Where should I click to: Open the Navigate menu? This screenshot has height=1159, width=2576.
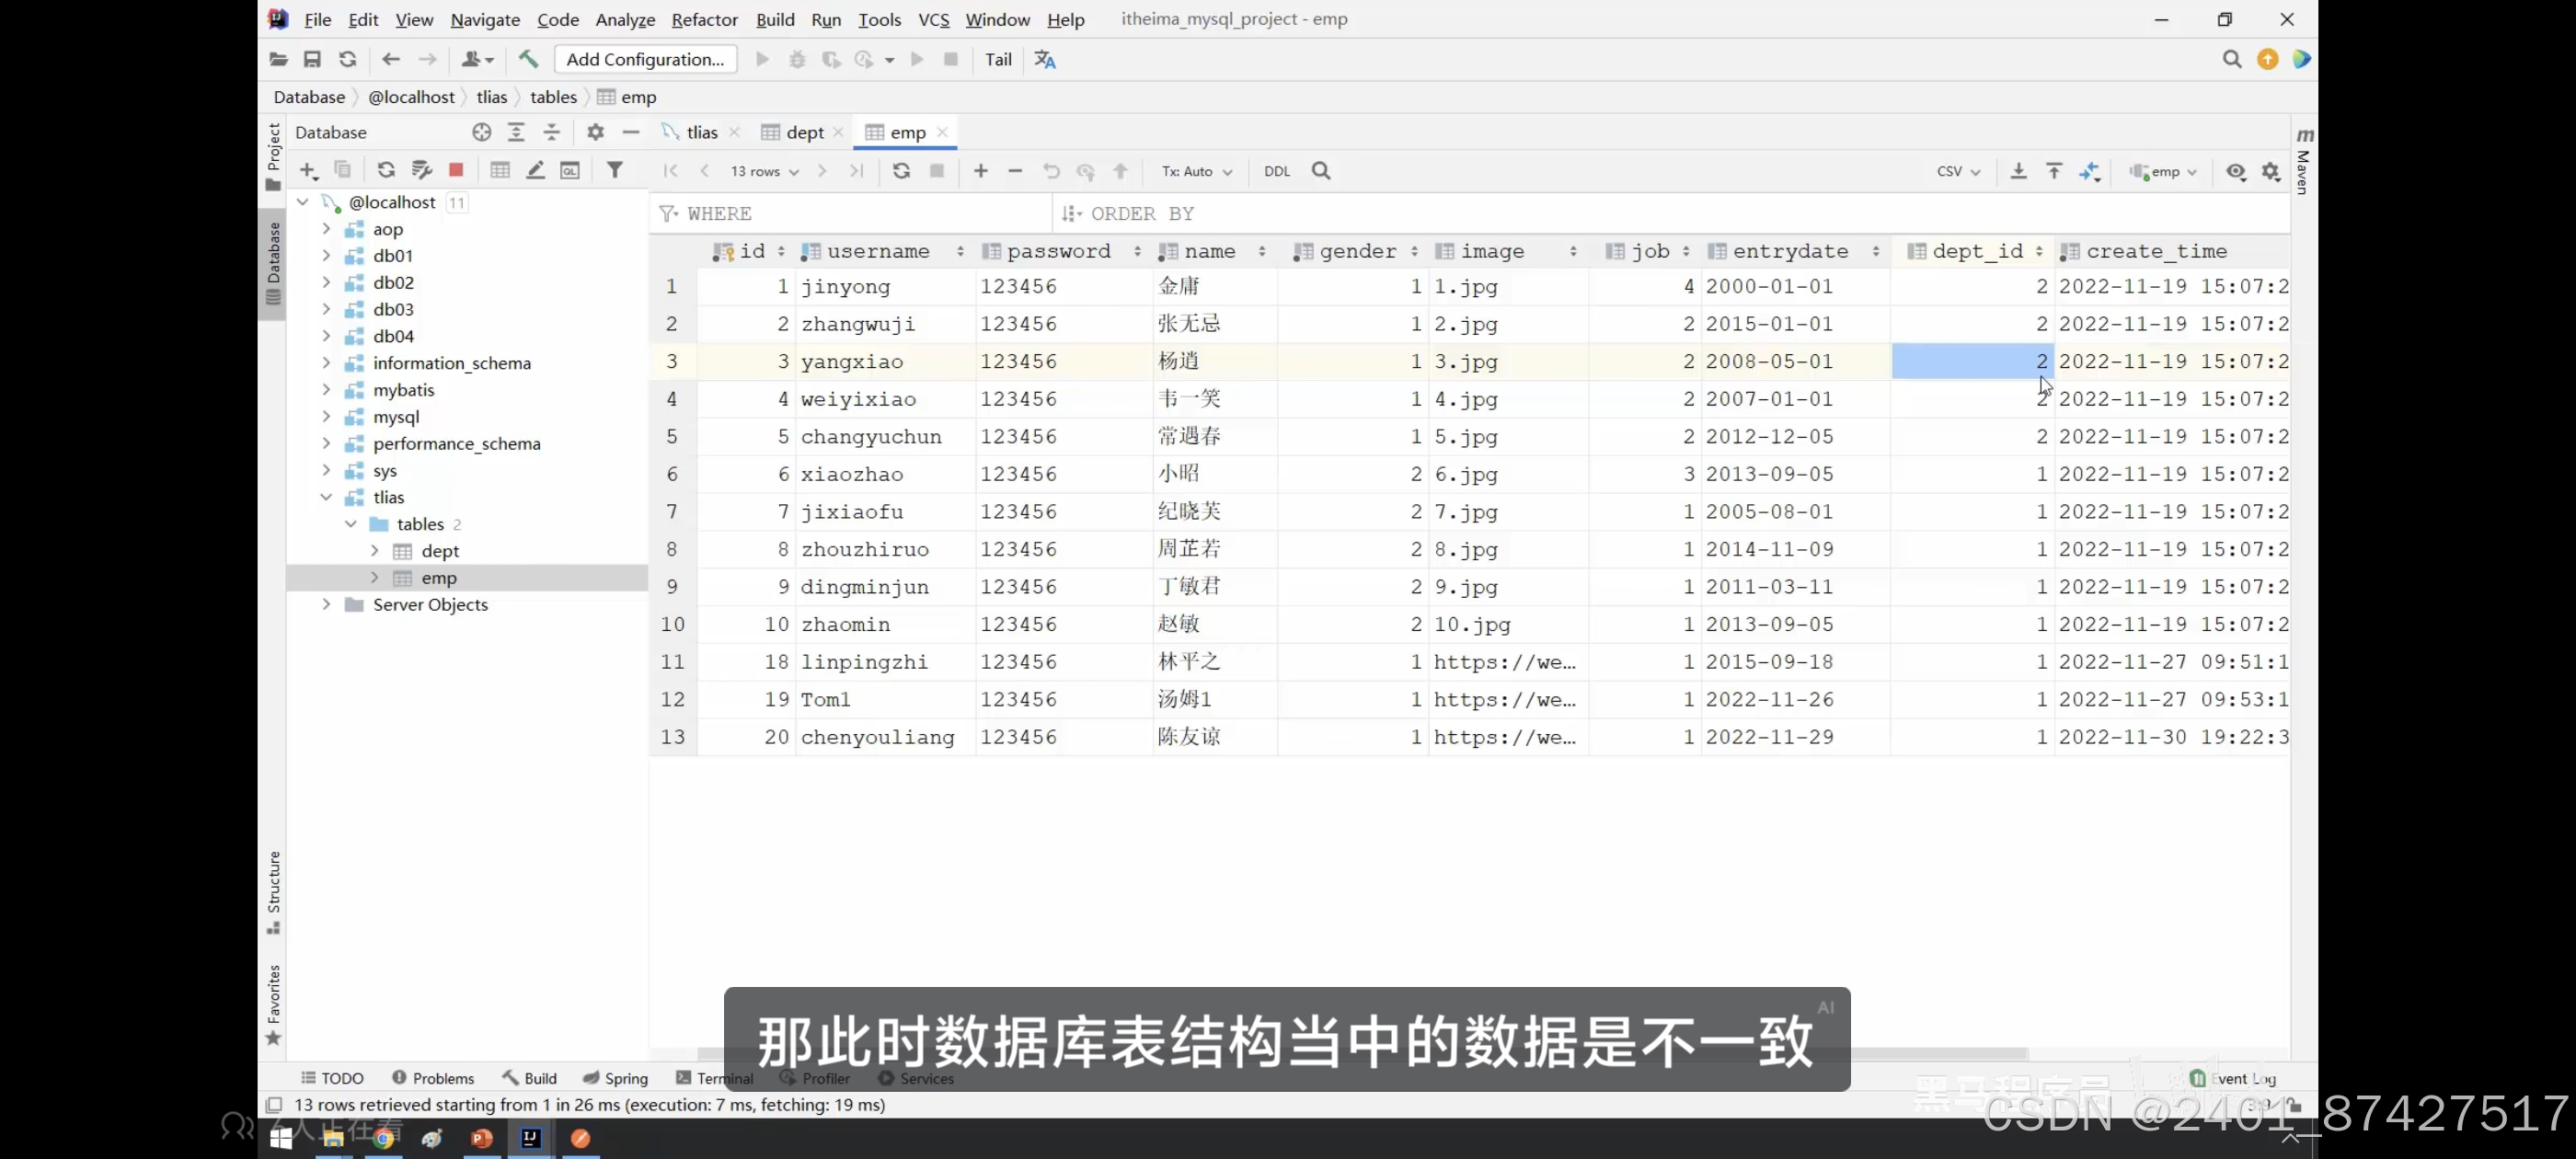click(x=485, y=19)
